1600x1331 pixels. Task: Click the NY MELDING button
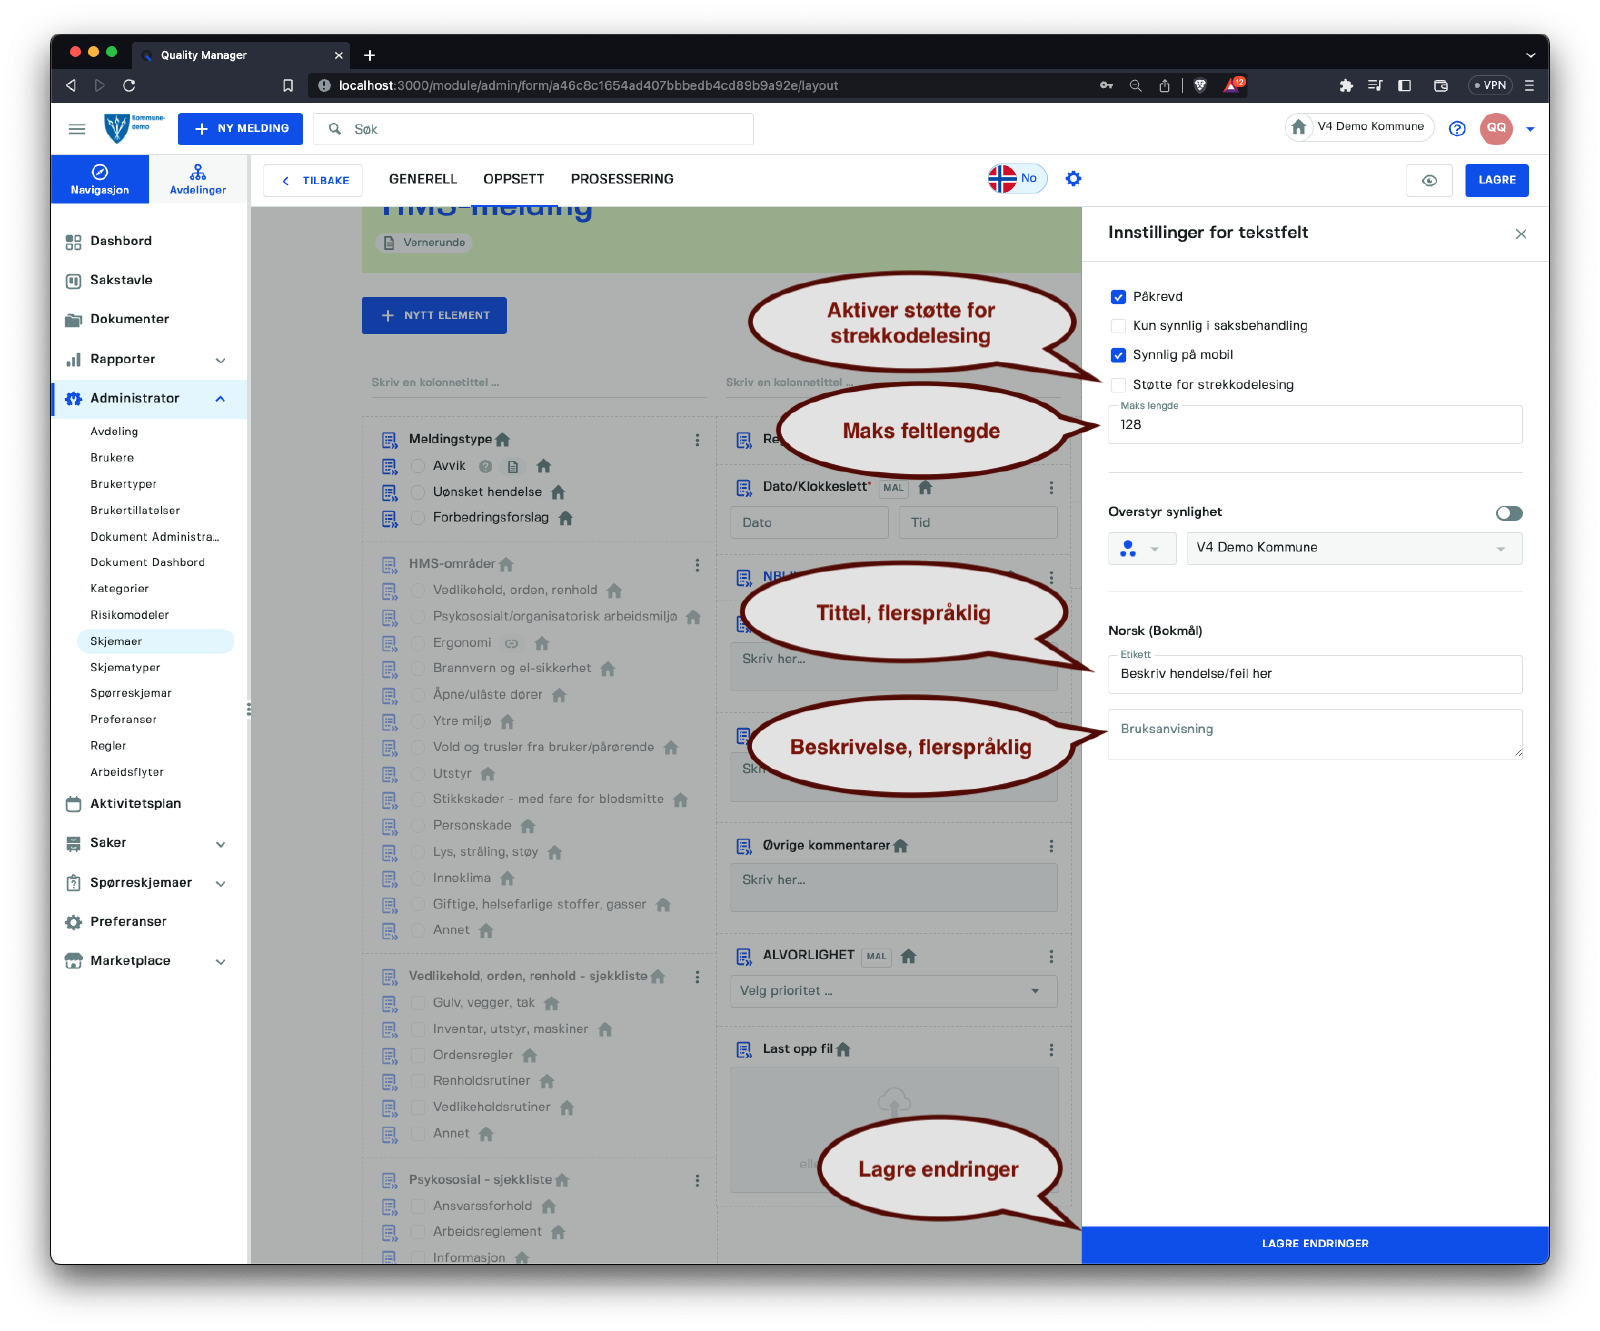click(x=240, y=129)
